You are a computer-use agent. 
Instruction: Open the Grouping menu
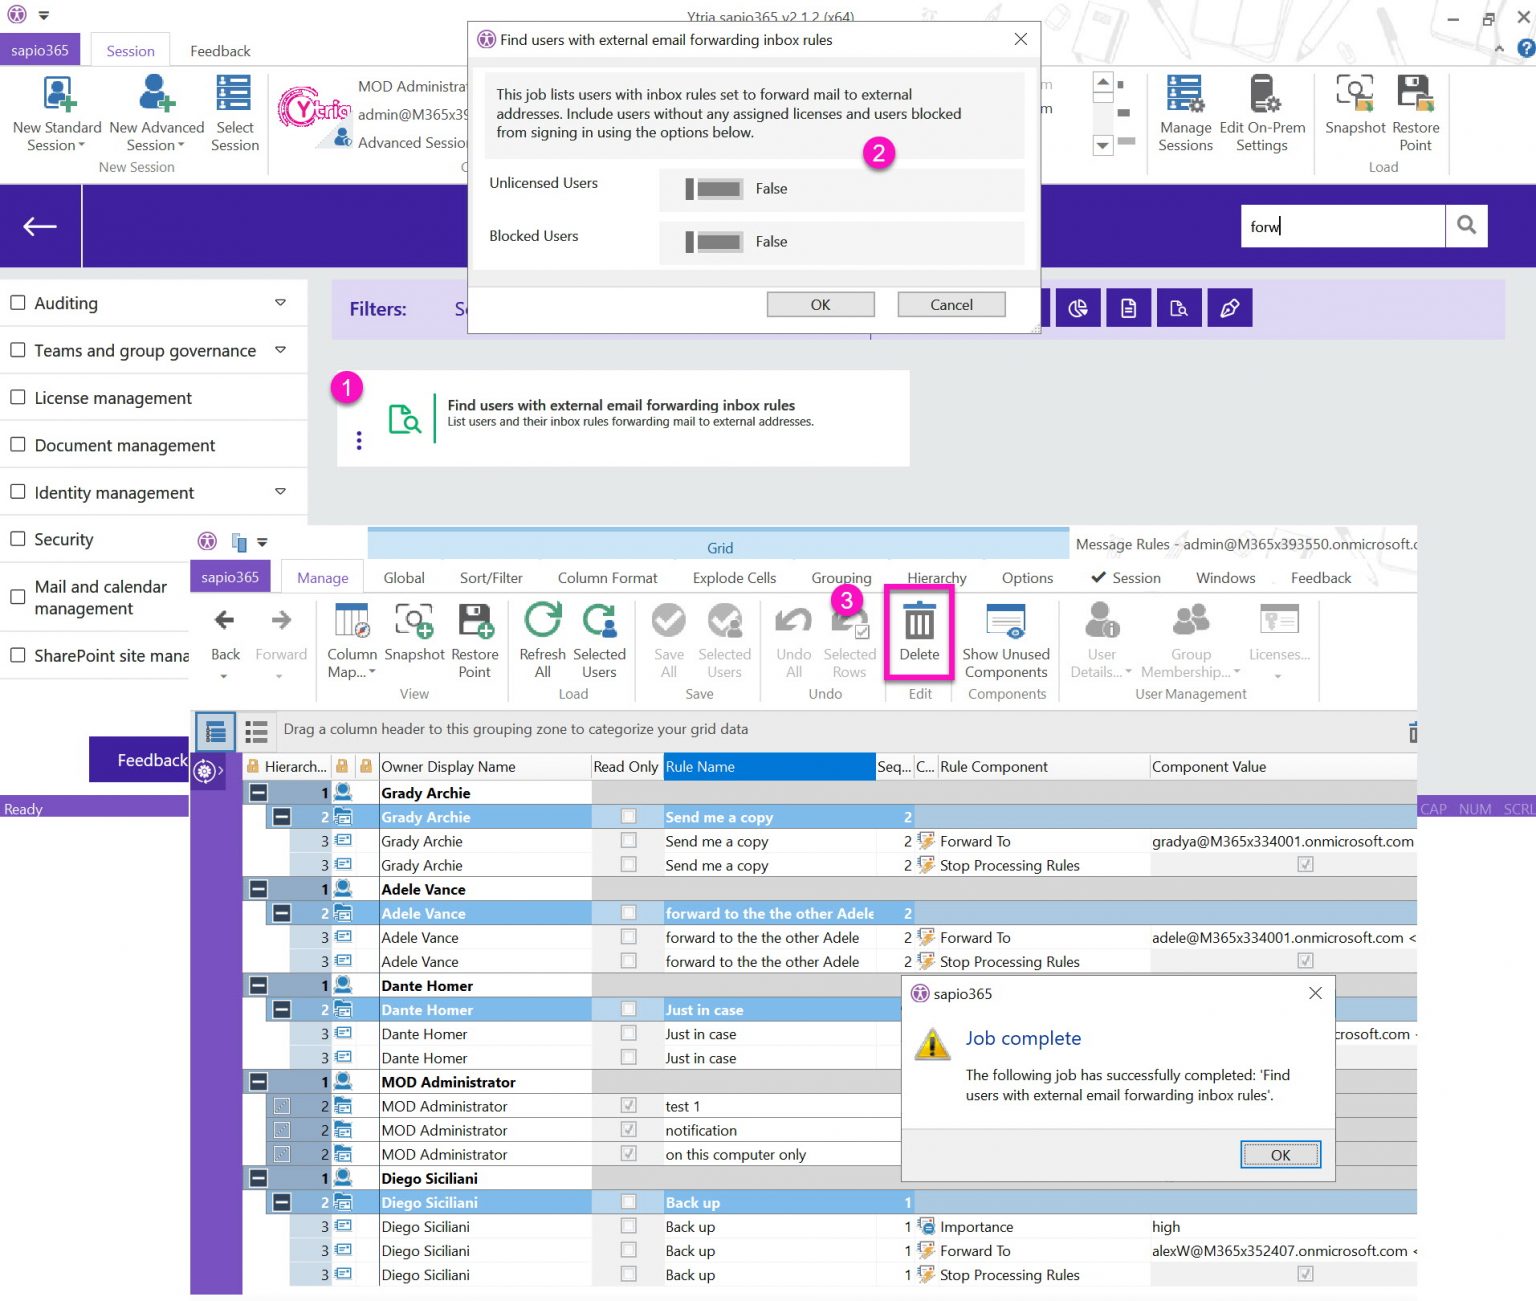point(841,577)
